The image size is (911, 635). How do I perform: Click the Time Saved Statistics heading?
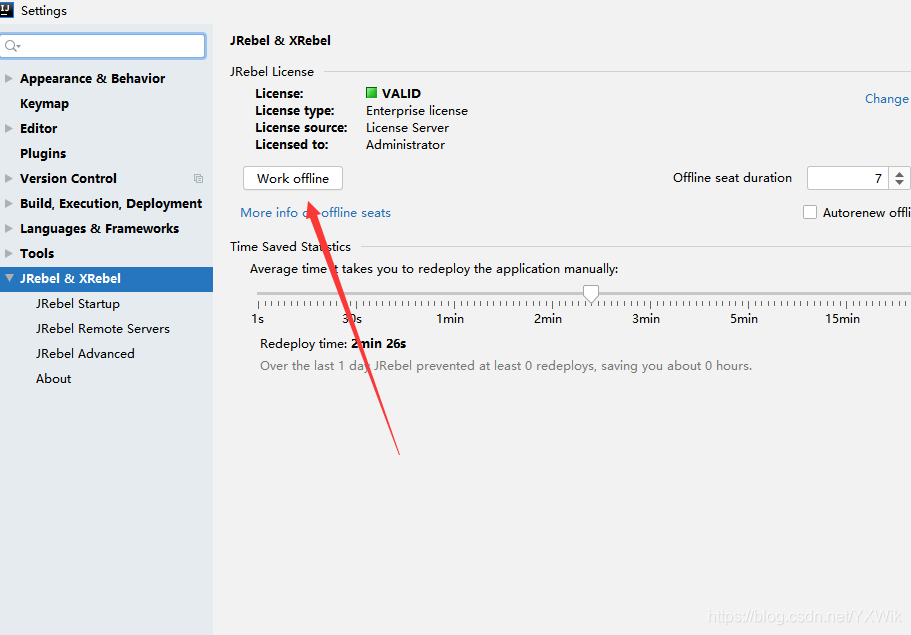coord(290,247)
